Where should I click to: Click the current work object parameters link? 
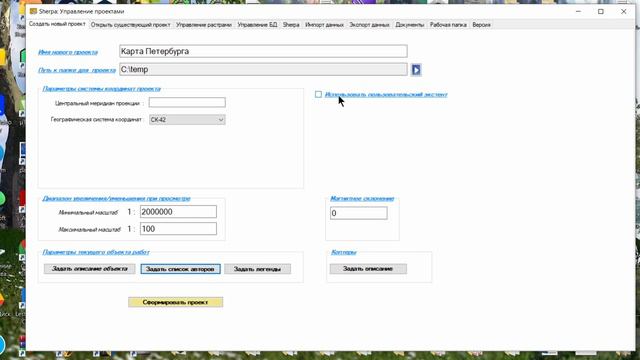tap(96, 252)
